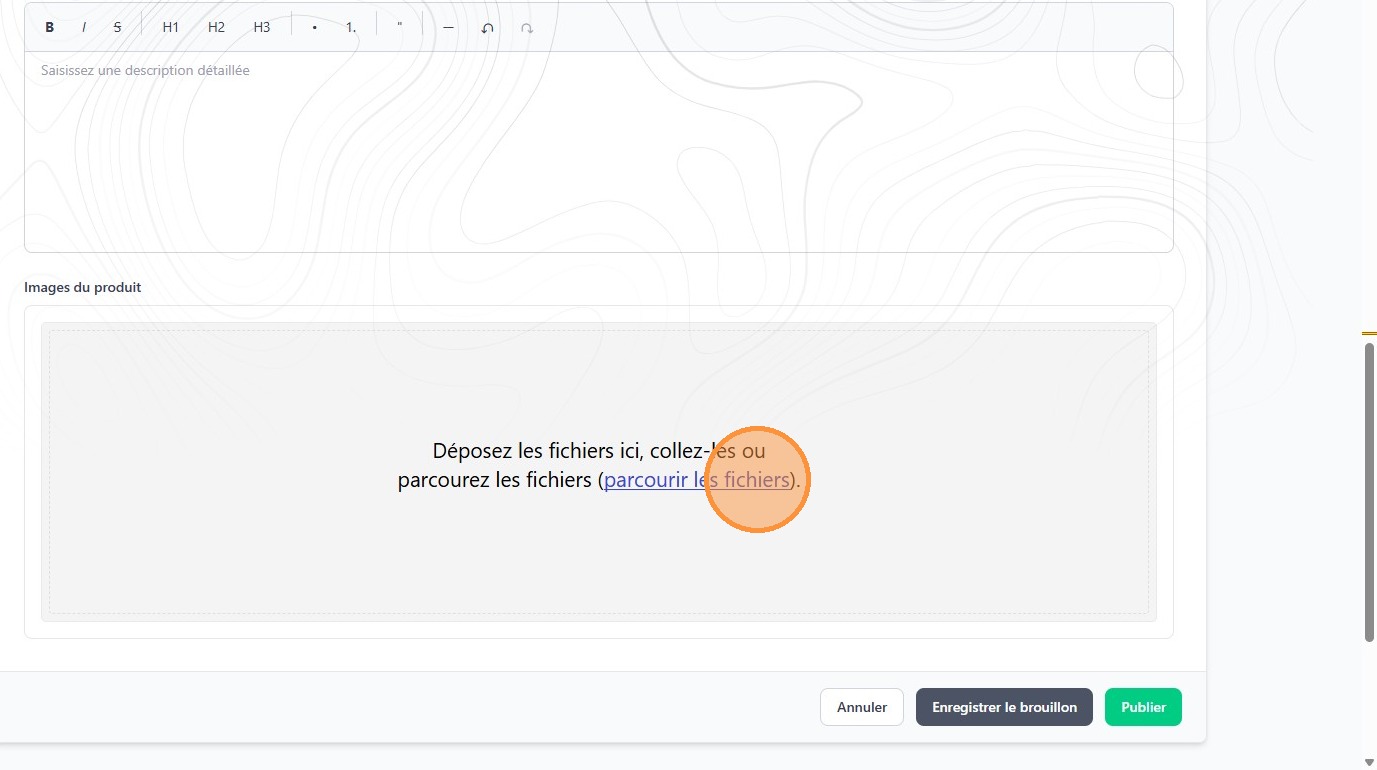This screenshot has height=770, width=1377.
Task: Redo the last edit
Action: 527,27
